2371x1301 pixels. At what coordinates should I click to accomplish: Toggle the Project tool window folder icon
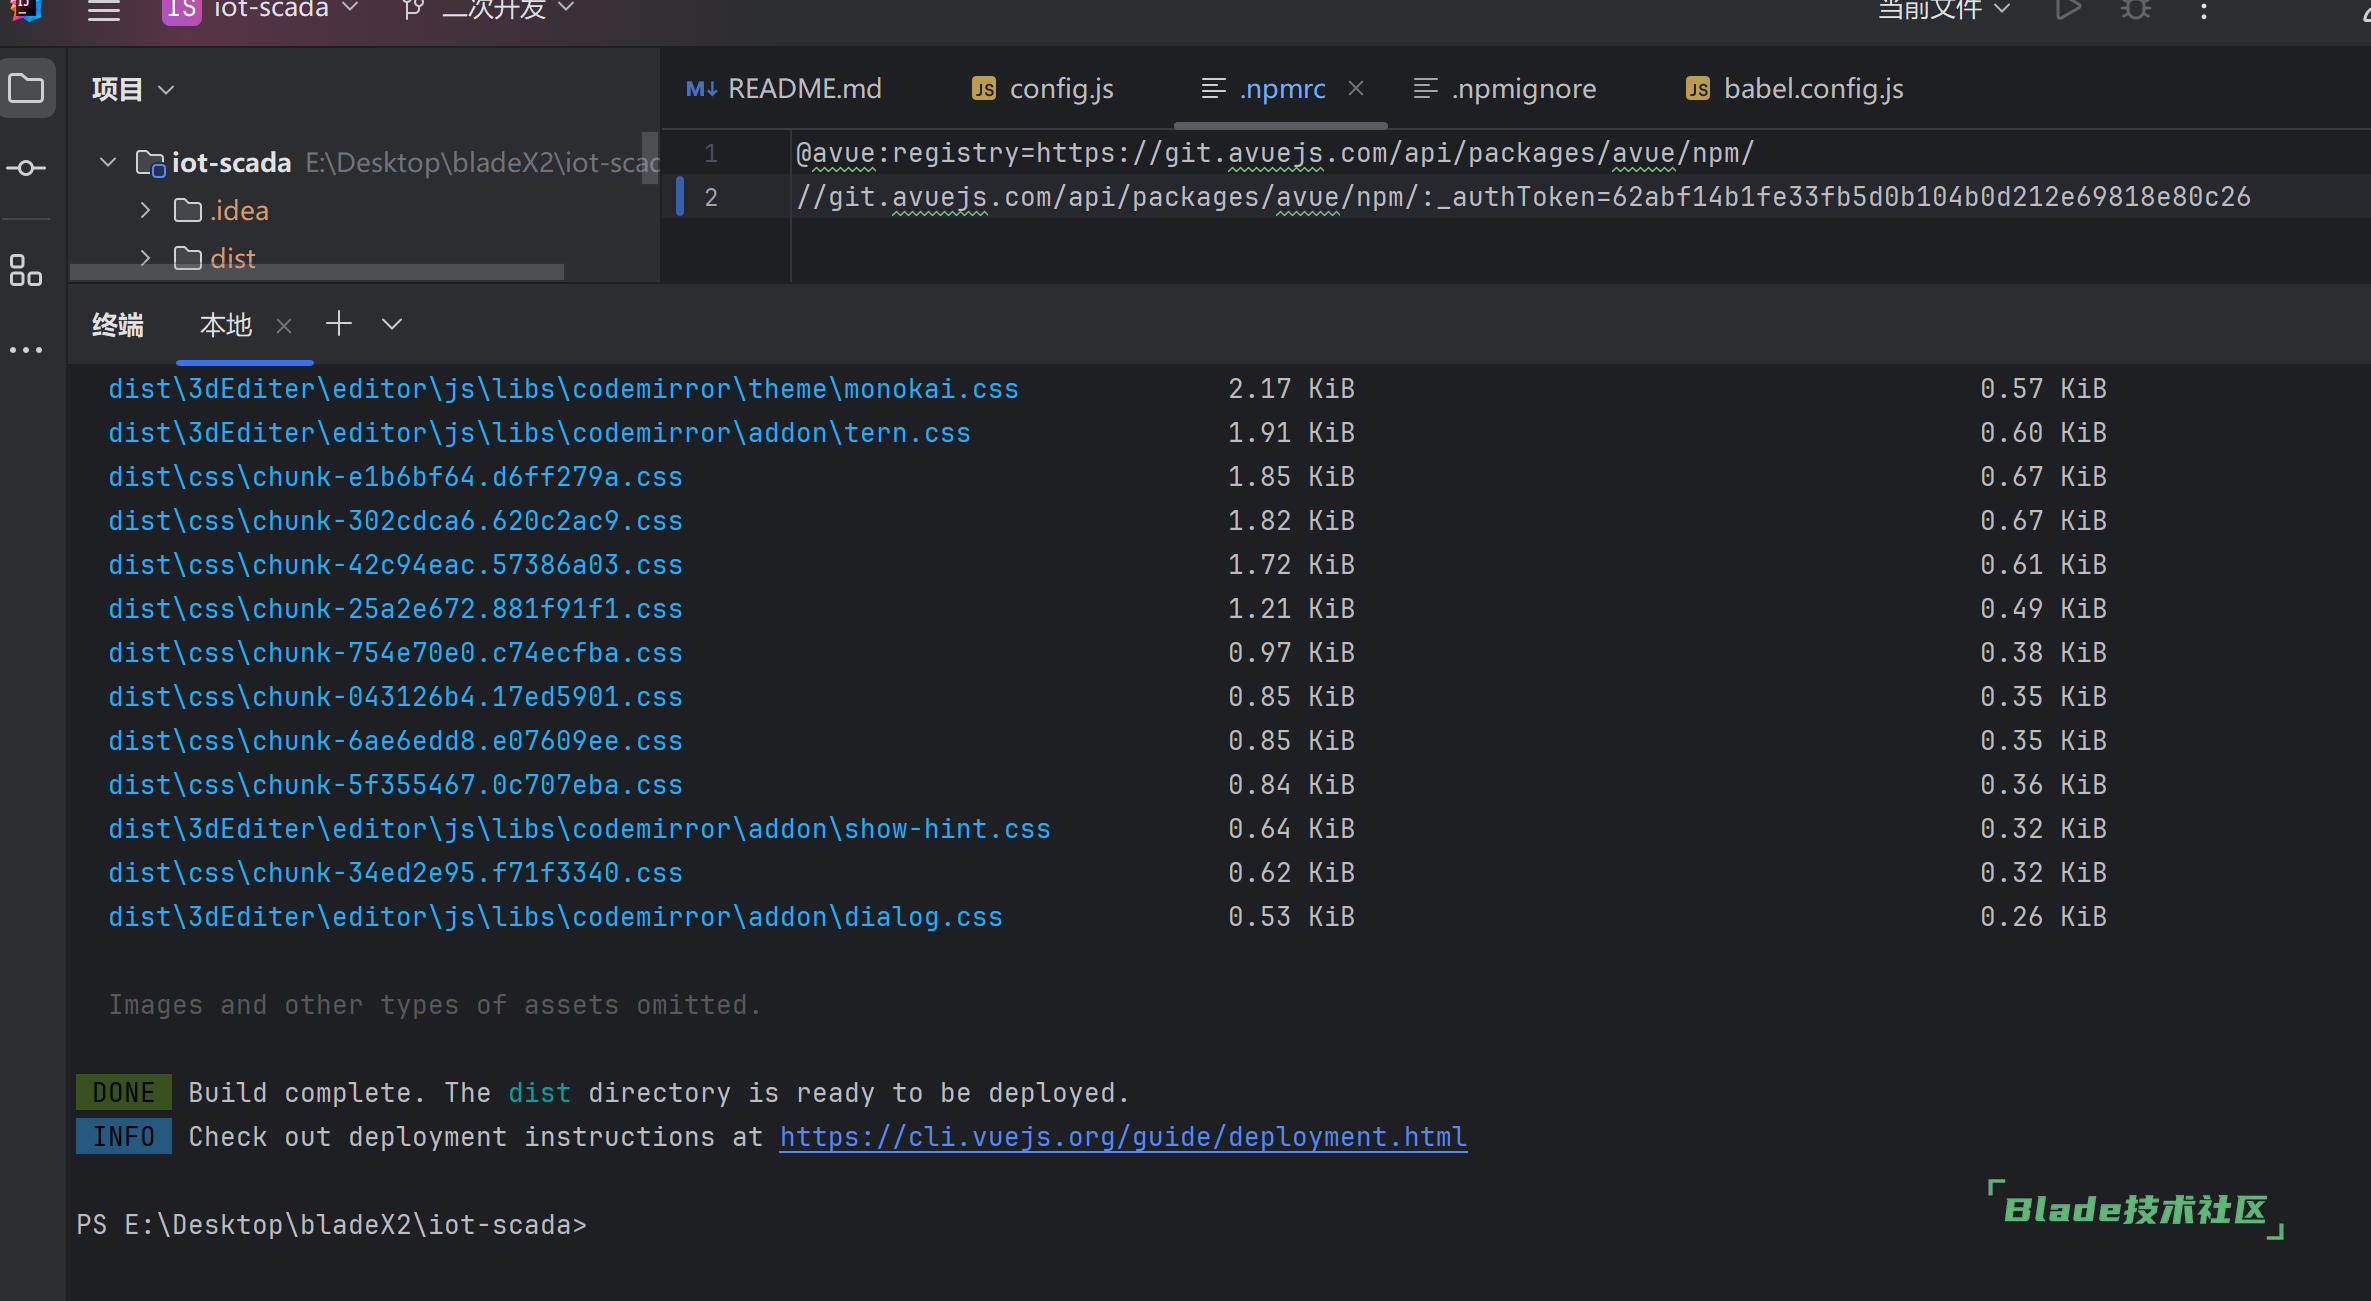click(x=26, y=89)
